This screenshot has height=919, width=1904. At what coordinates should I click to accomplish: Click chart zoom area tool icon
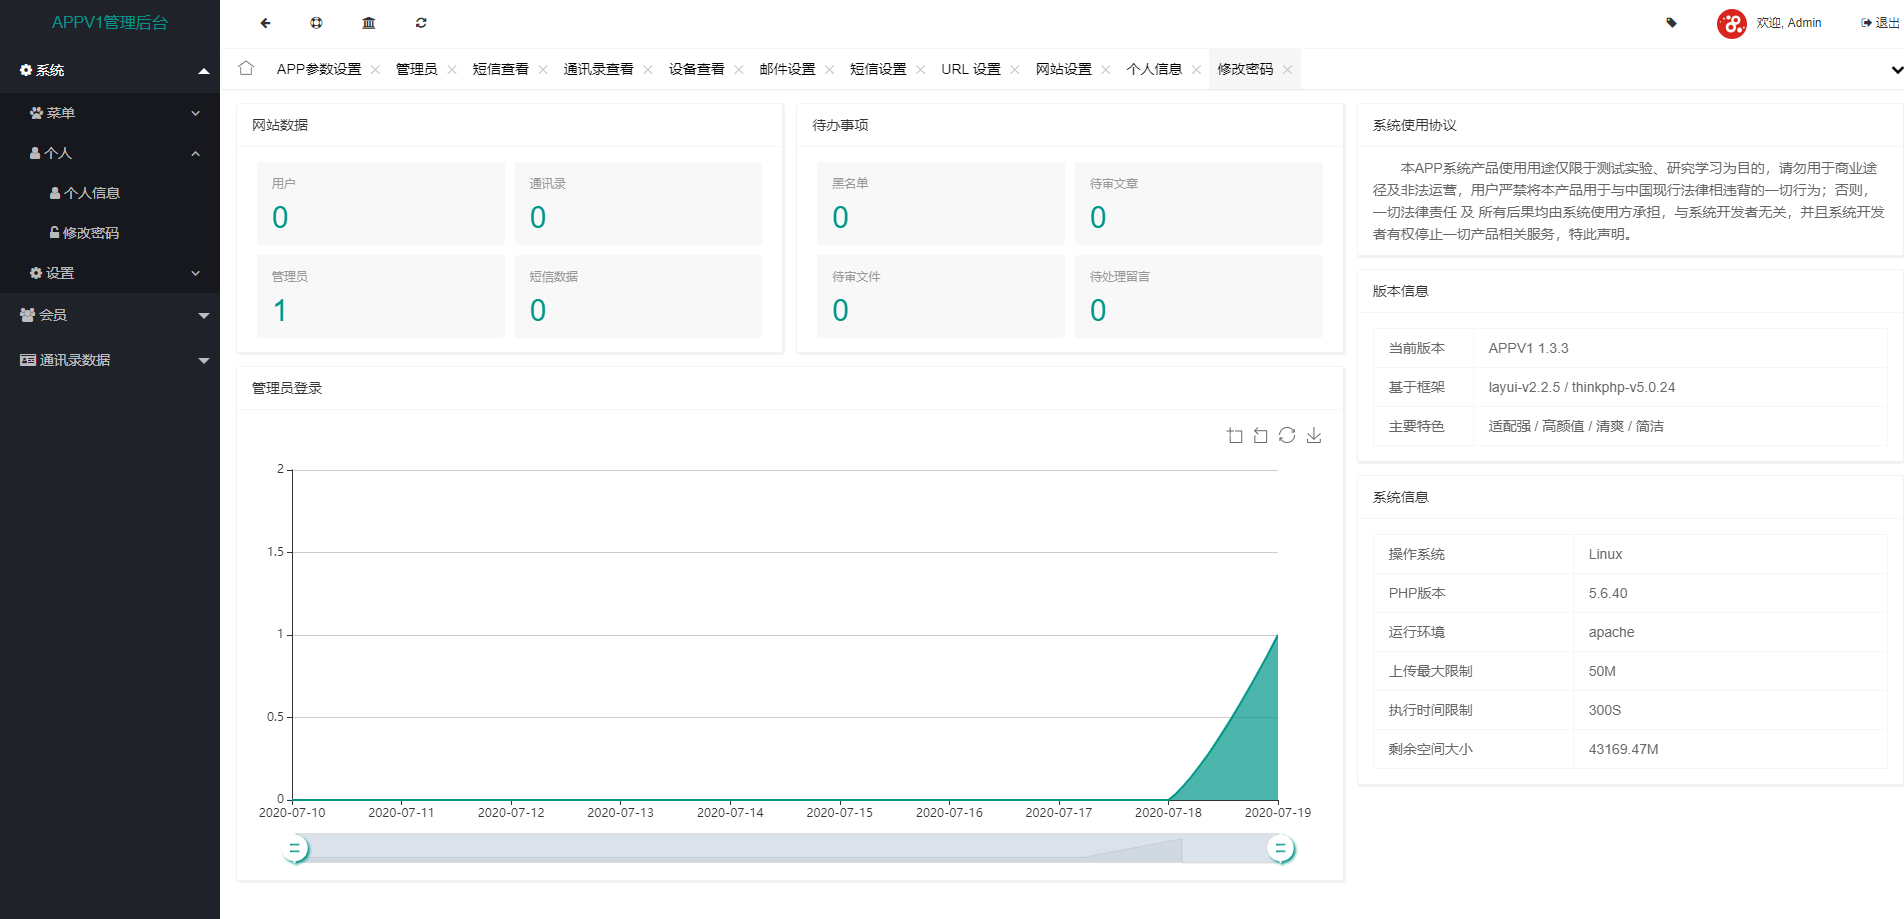tap(1235, 435)
